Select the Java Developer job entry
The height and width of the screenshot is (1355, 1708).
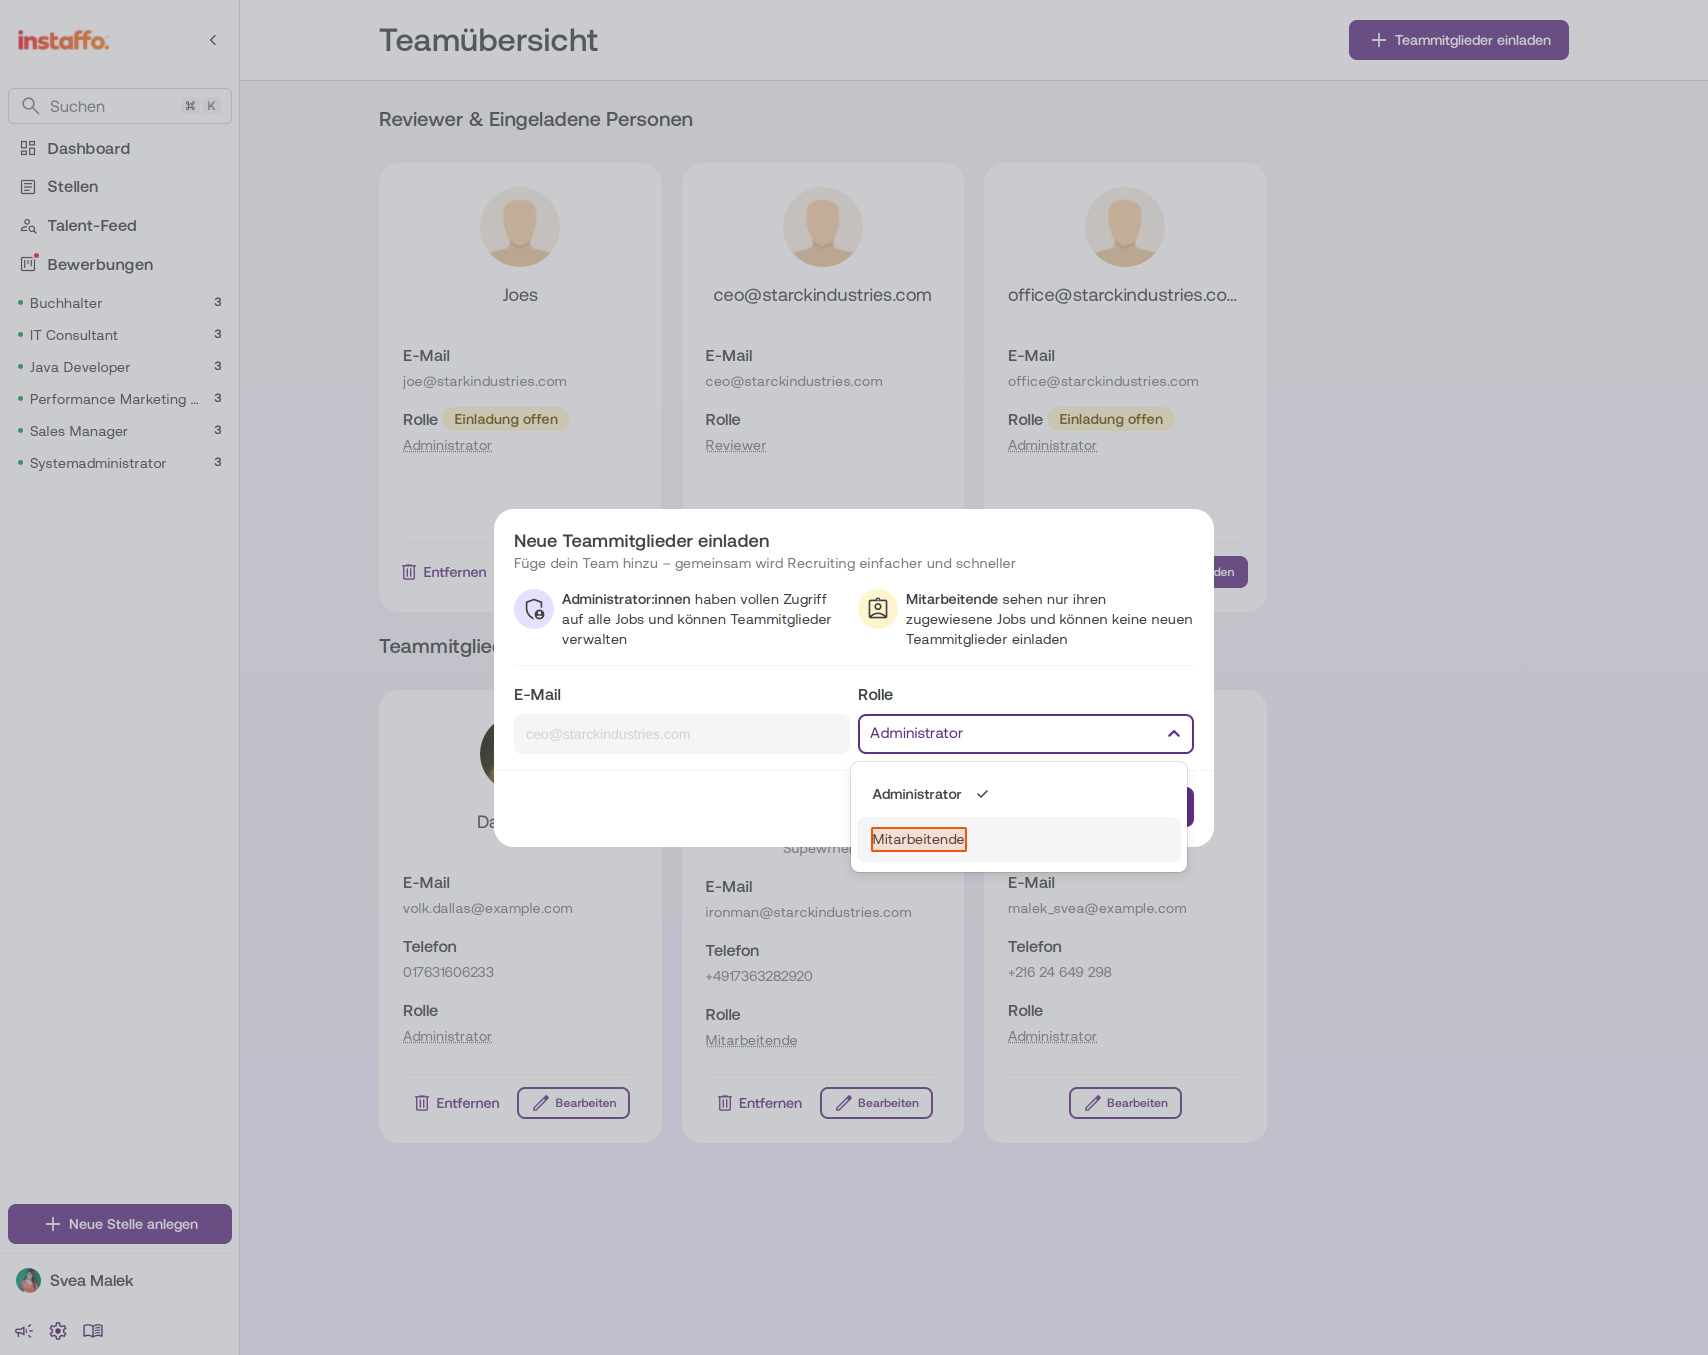click(x=120, y=367)
